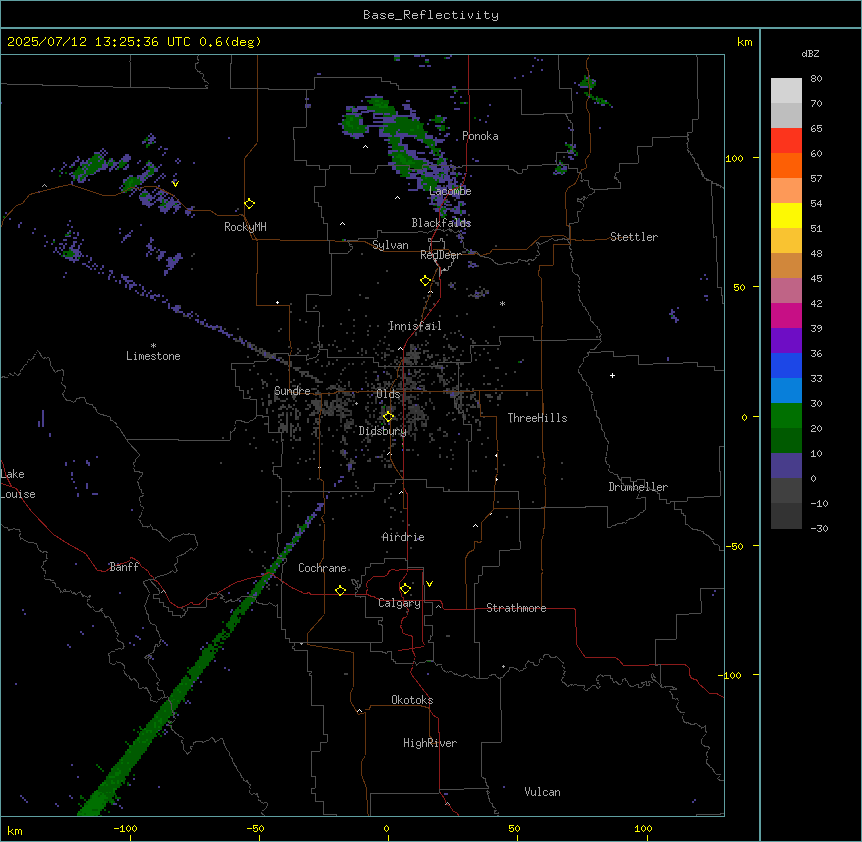Select the Vulcan label
This screenshot has width=862, height=842.
542,792
